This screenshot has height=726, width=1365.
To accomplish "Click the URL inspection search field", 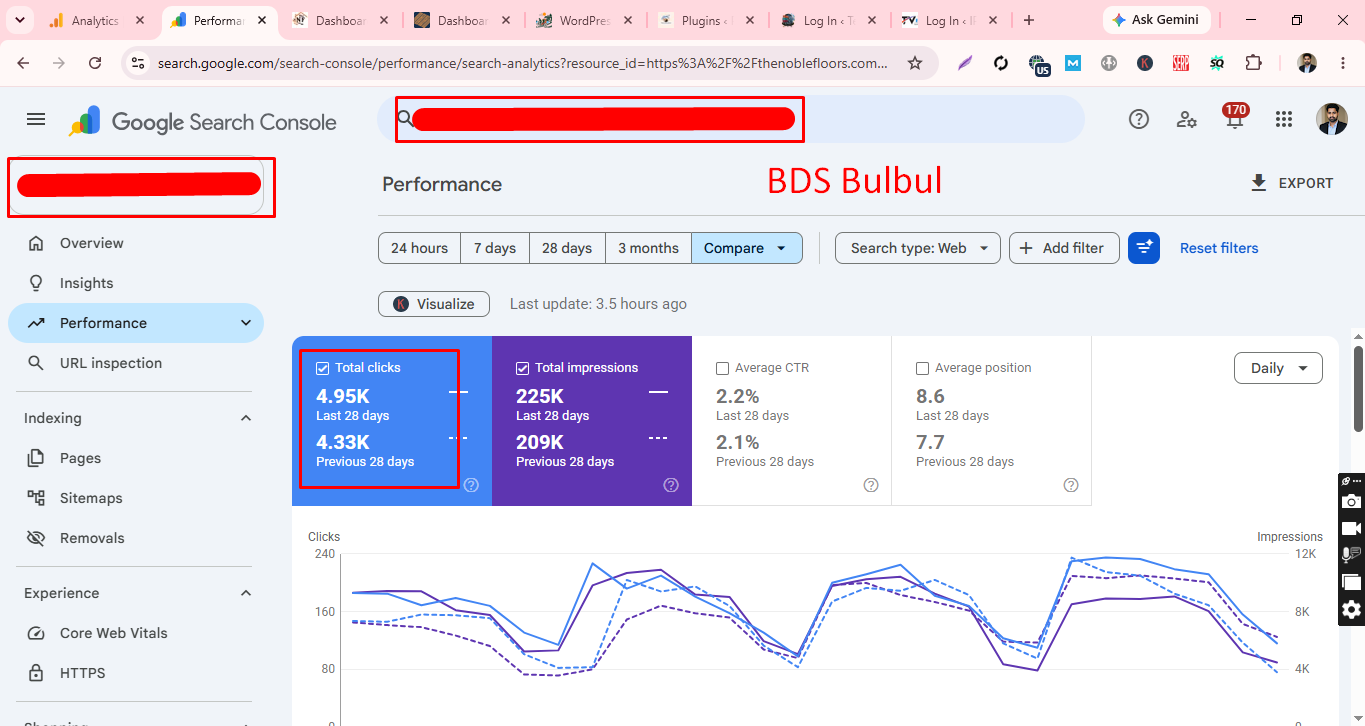I will [x=731, y=119].
